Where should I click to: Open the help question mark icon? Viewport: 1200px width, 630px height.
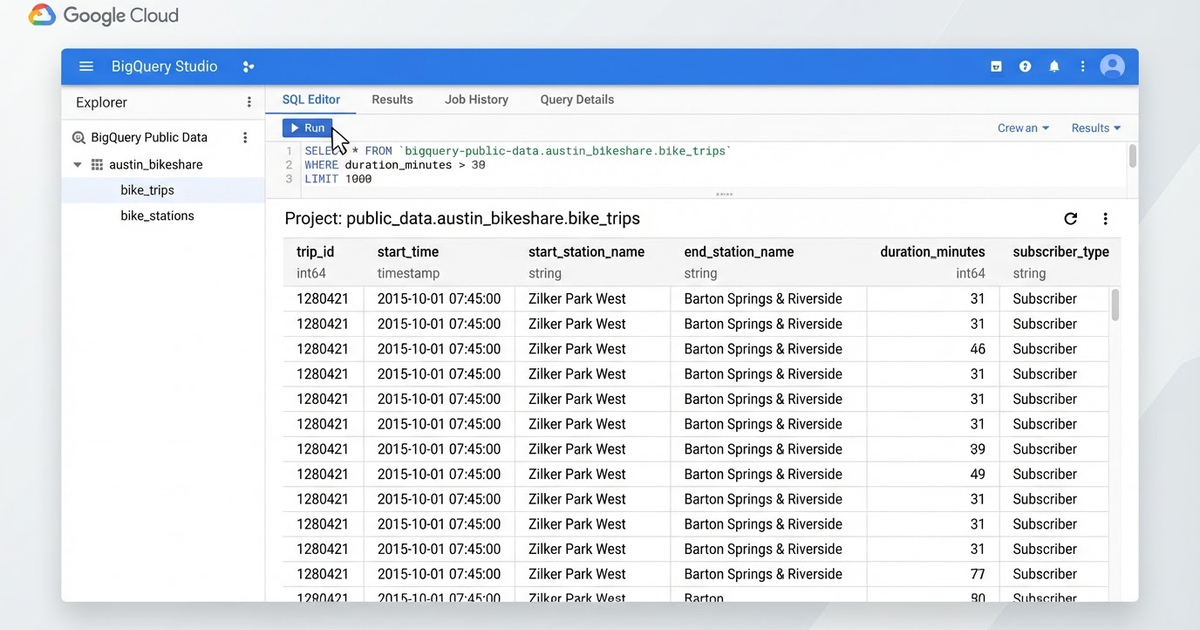[x=1025, y=67]
